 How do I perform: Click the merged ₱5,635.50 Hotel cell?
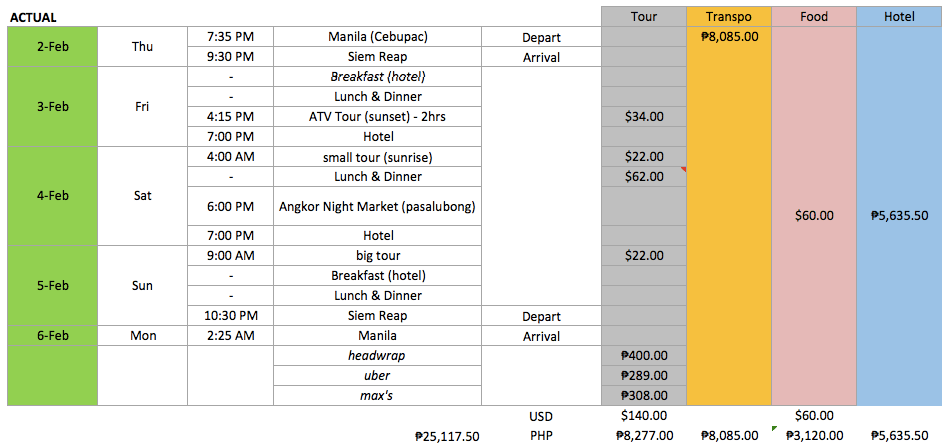click(x=900, y=215)
